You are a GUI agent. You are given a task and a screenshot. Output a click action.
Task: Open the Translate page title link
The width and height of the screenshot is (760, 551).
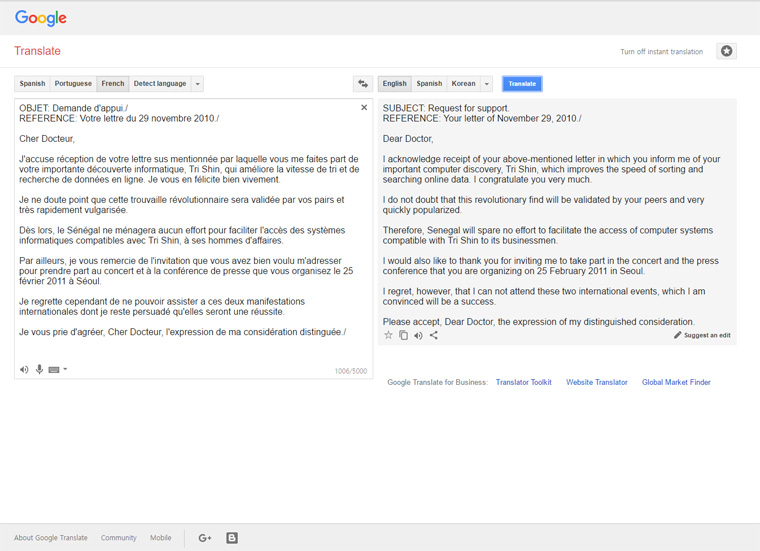(37, 51)
